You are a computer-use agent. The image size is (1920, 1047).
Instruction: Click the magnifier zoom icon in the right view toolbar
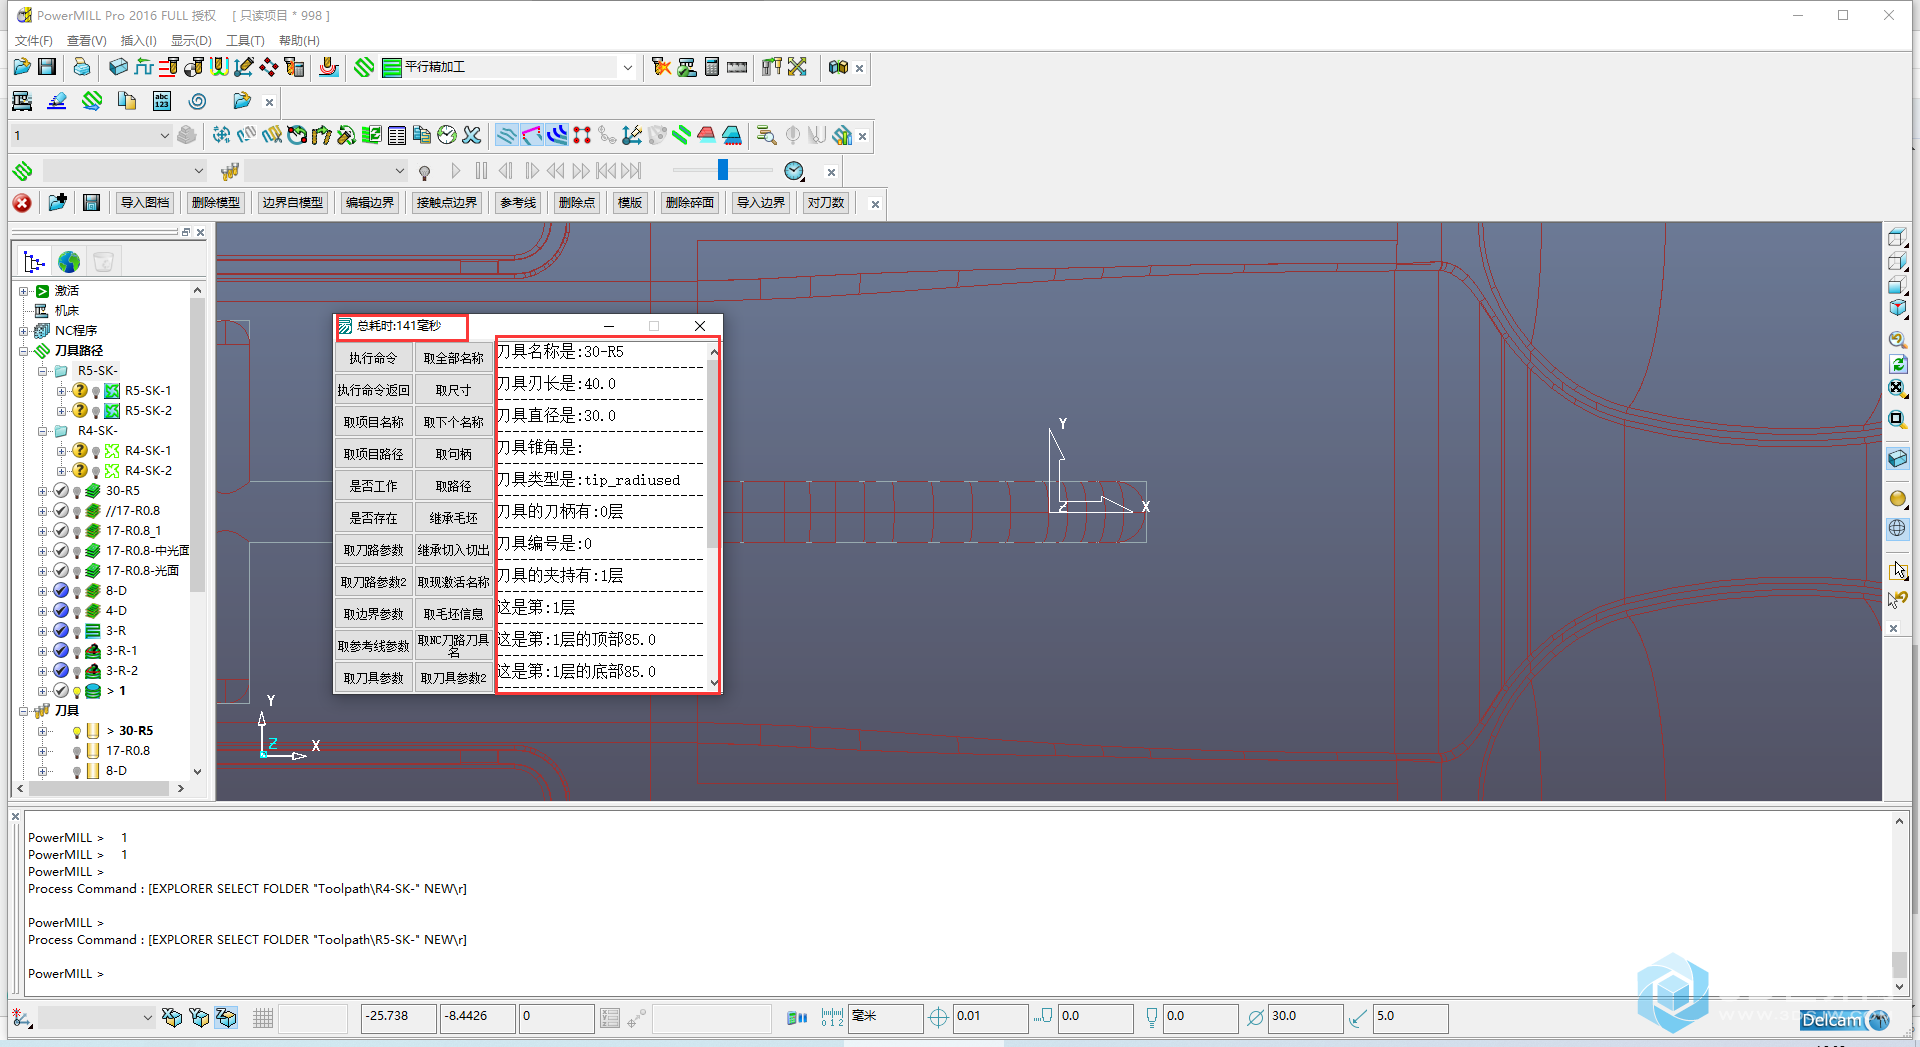point(1897,340)
